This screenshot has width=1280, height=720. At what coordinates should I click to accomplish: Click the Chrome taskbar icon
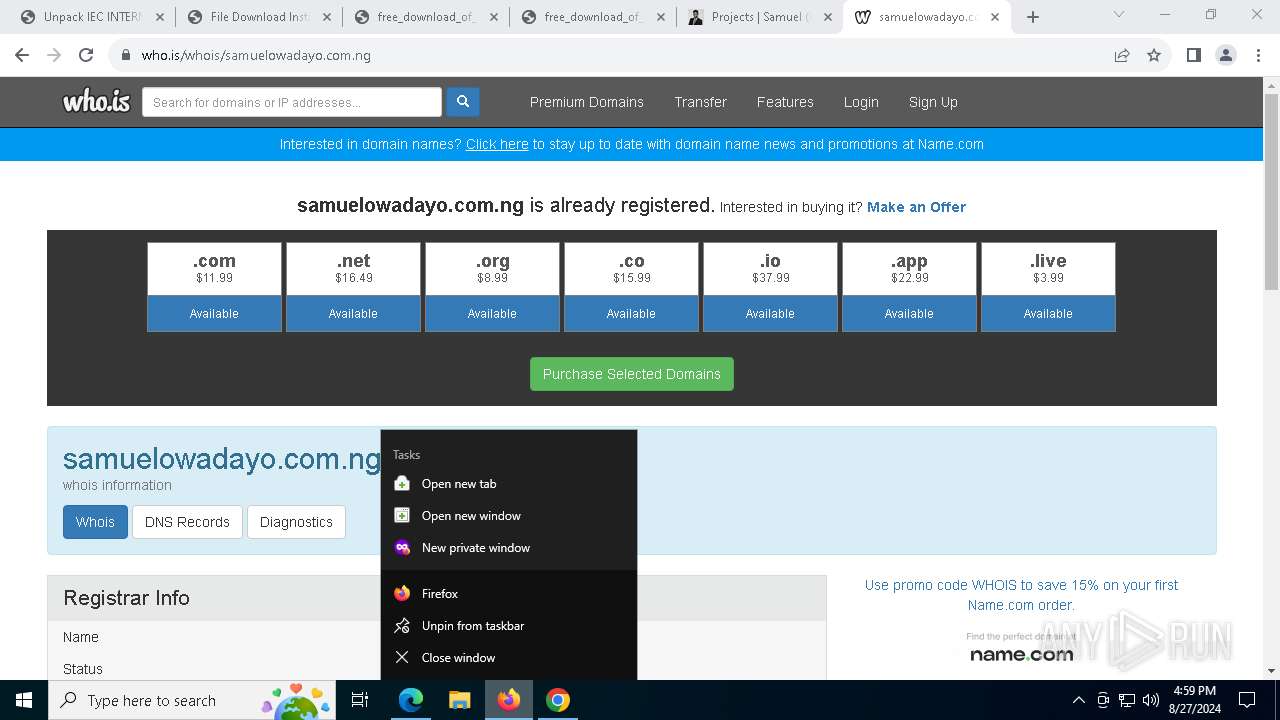tap(558, 700)
